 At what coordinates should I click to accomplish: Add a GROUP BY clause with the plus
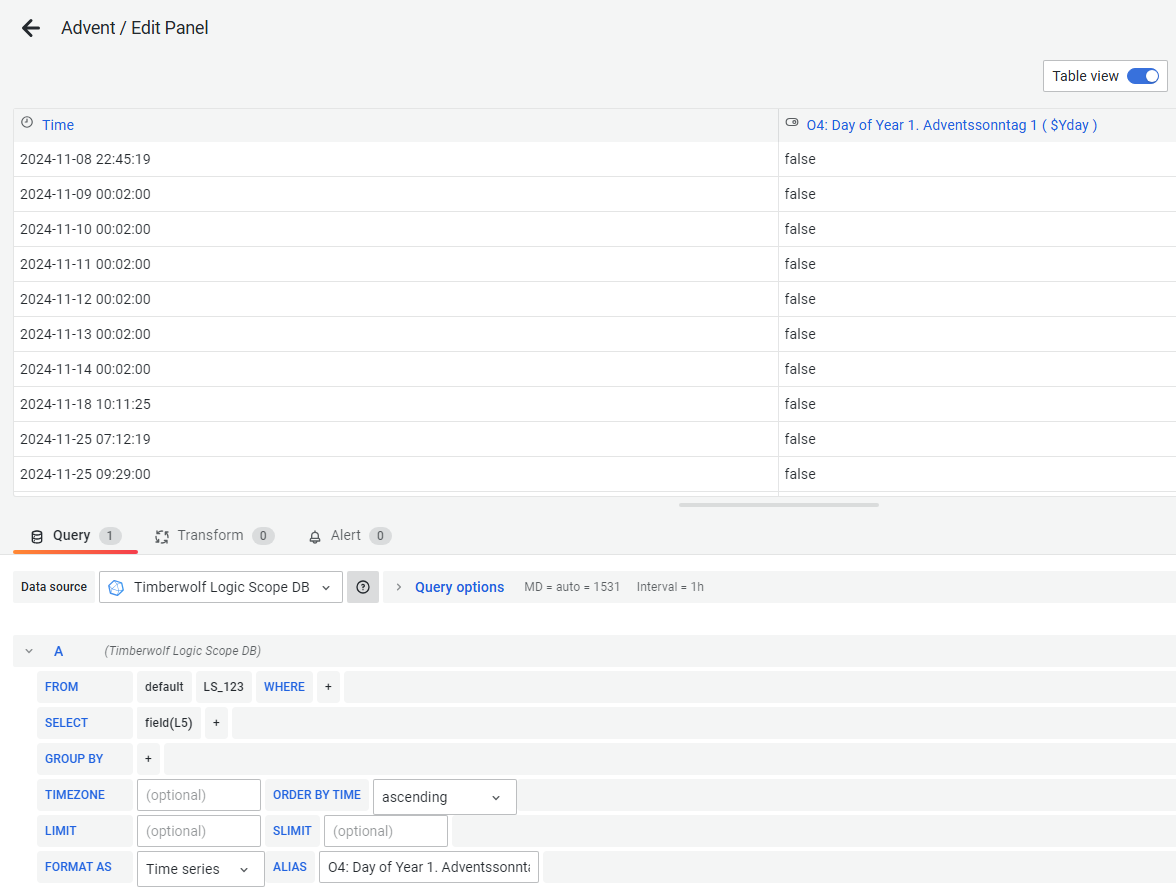148,759
